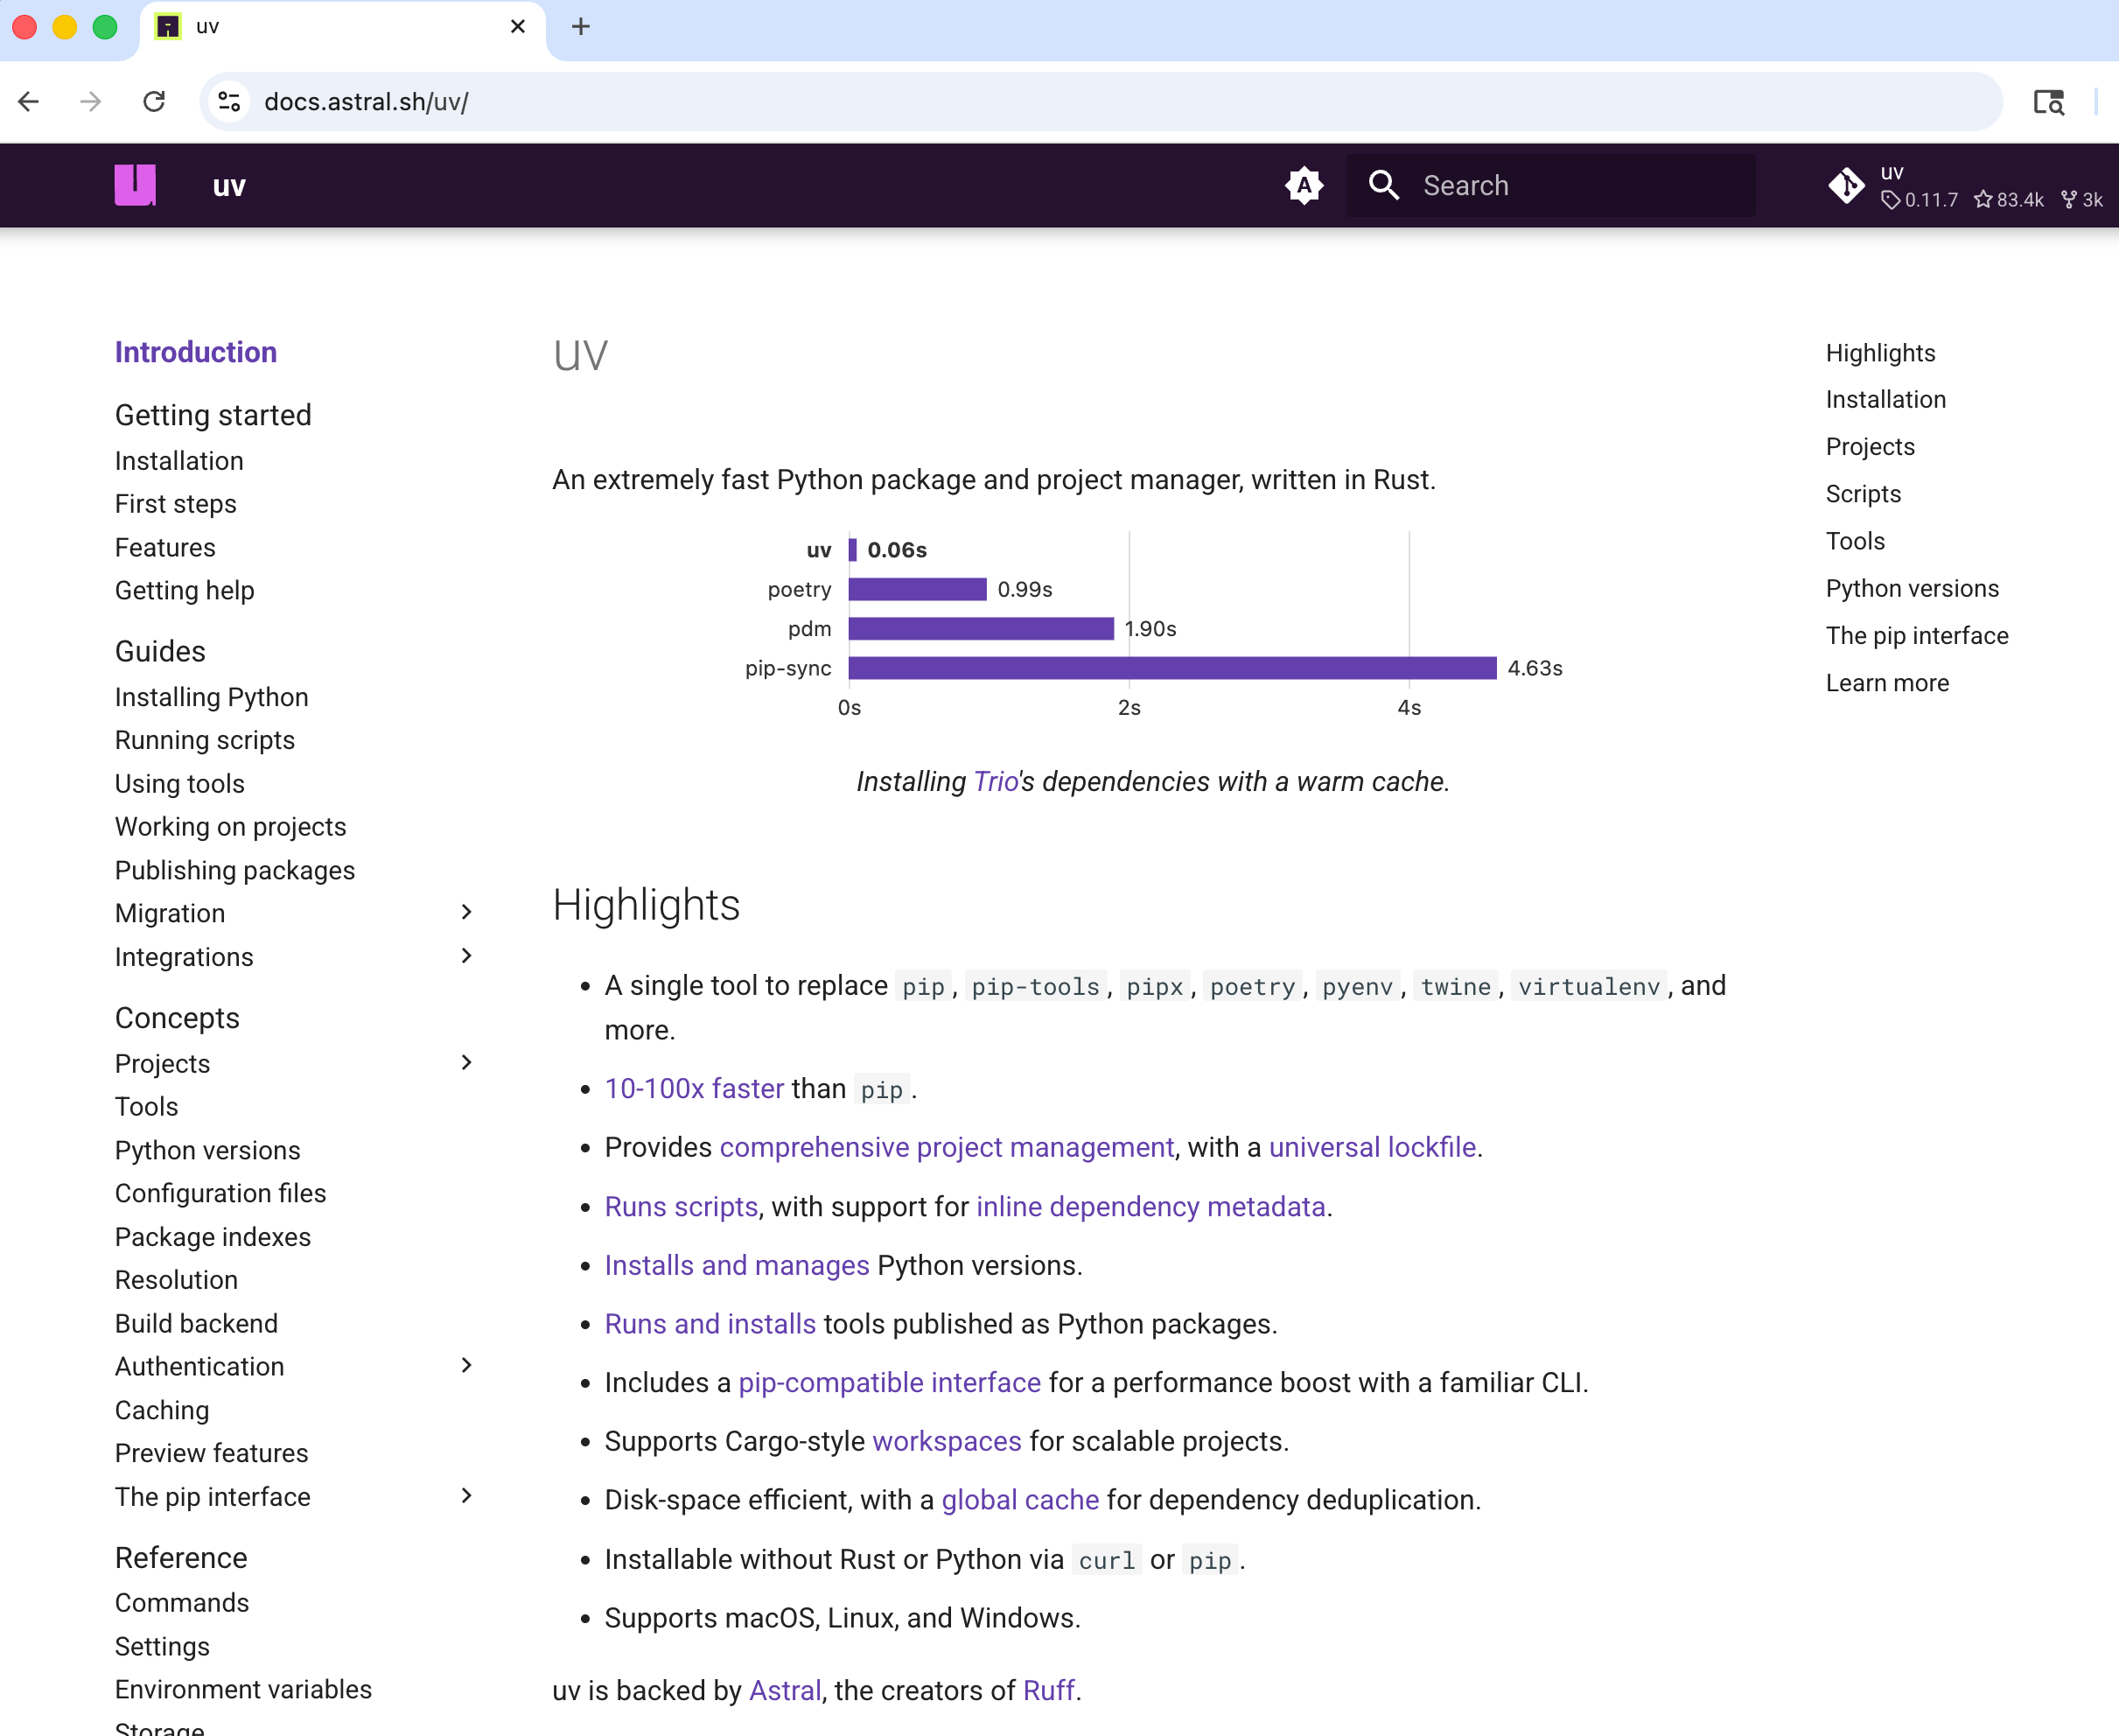The image size is (2119, 1736).
Task: Click the star count showing 83.4k
Action: coord(2007,200)
